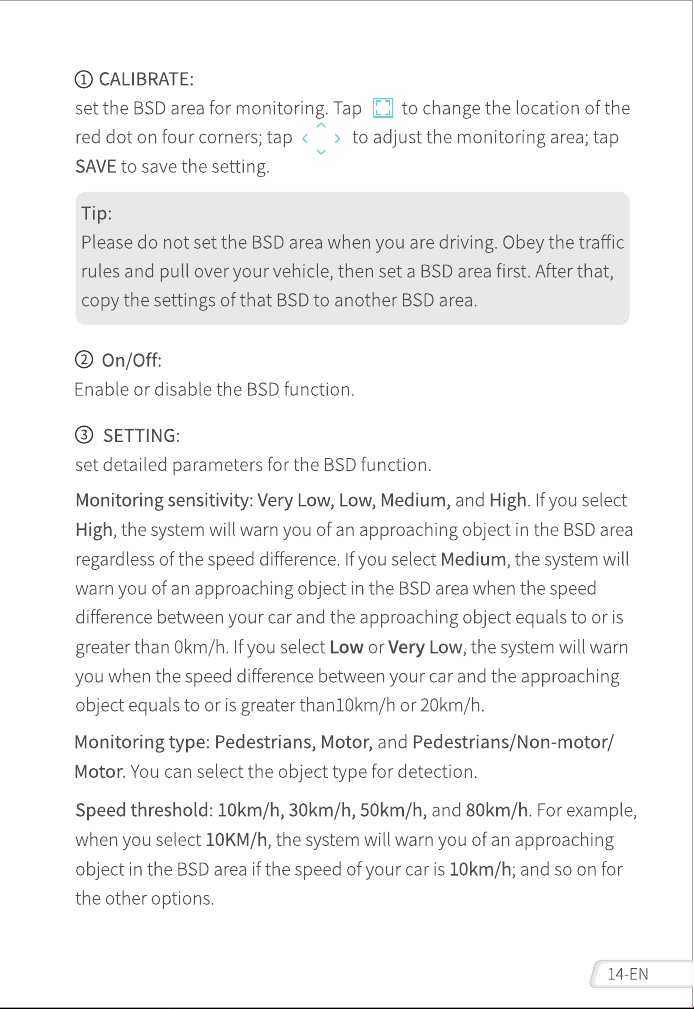The image size is (694, 1009).
Task: Click the Speed threshold label
Action: pyautogui.click(x=144, y=810)
